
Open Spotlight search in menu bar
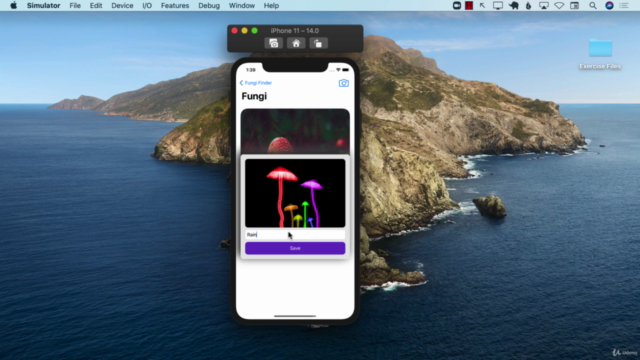(x=593, y=6)
